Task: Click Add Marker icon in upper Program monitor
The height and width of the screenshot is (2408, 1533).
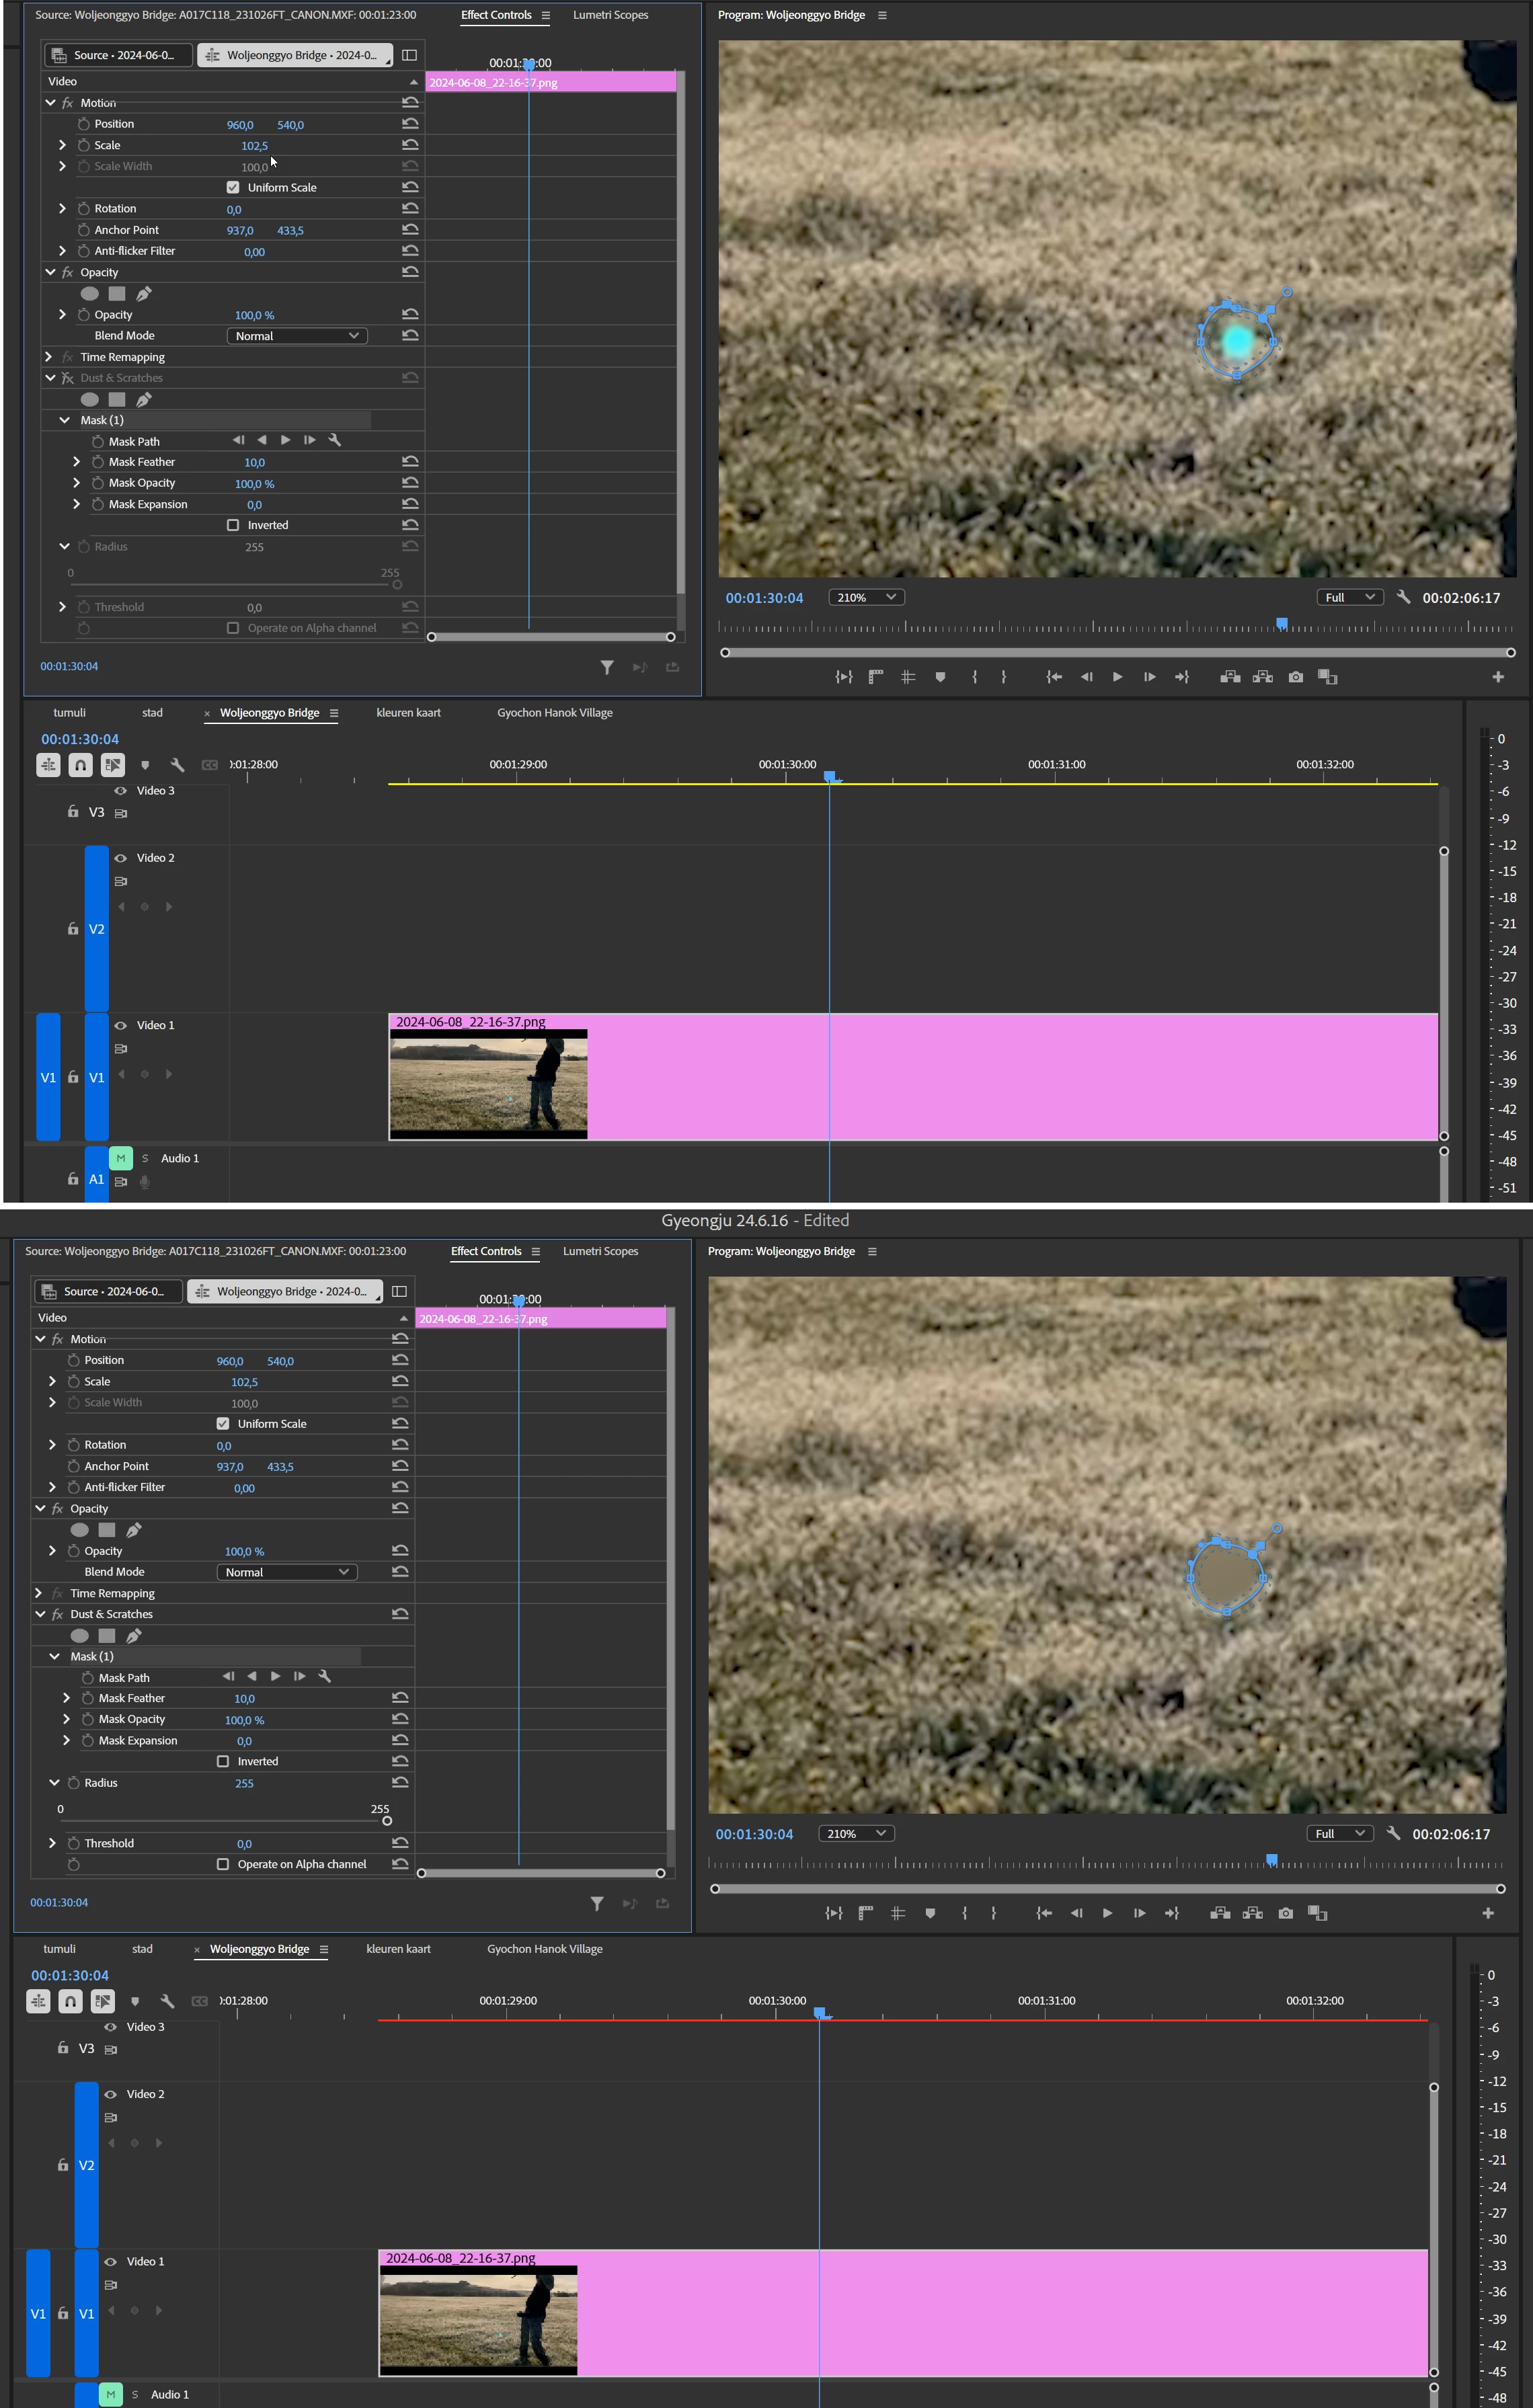Action: [940, 677]
